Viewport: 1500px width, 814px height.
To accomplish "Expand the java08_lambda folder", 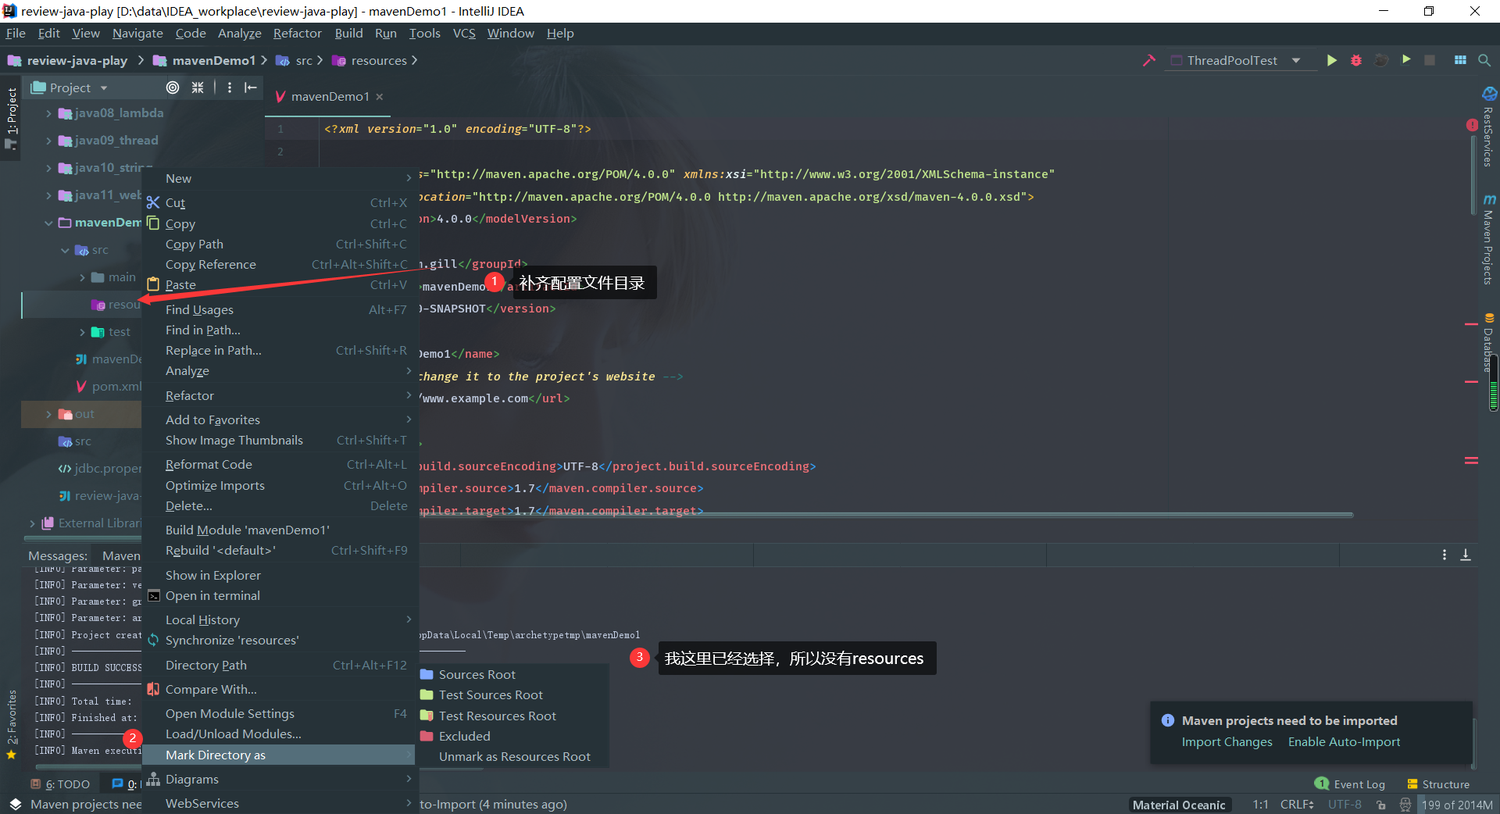I will point(48,113).
